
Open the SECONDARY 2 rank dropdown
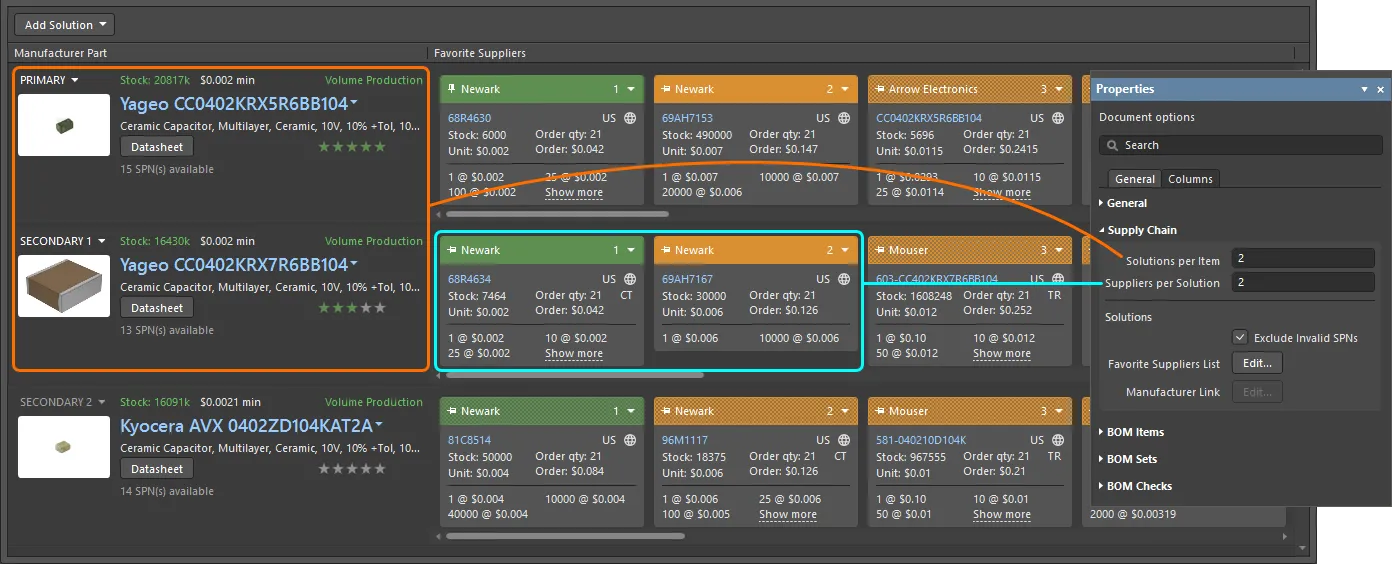pos(101,402)
